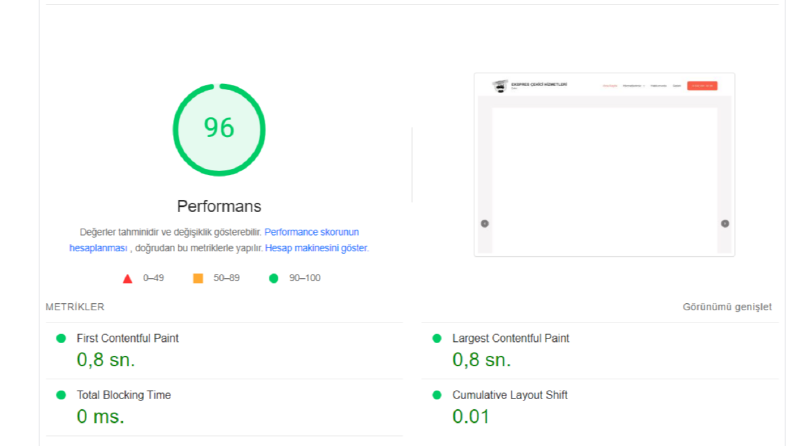Click the green dot beside Largest Contentful Paint
This screenshot has width=793, height=446.
437,338
